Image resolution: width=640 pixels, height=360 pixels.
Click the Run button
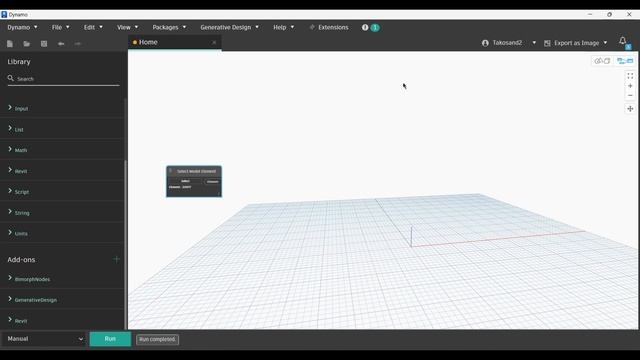click(110, 339)
